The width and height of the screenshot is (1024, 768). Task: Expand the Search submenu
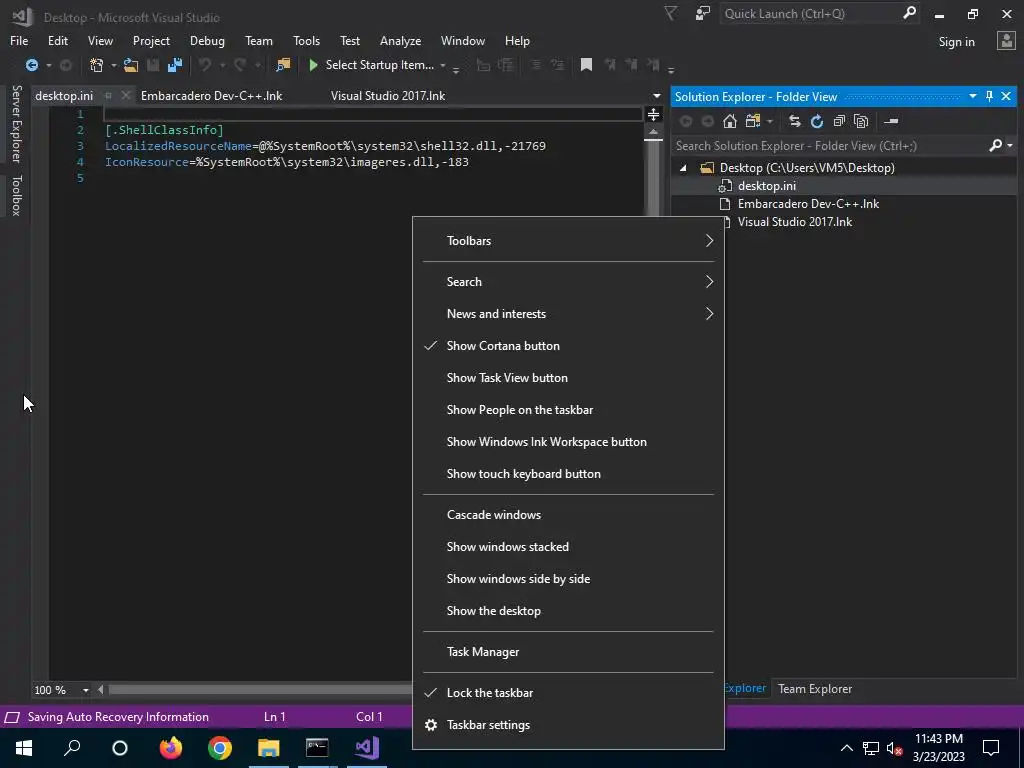pos(568,282)
